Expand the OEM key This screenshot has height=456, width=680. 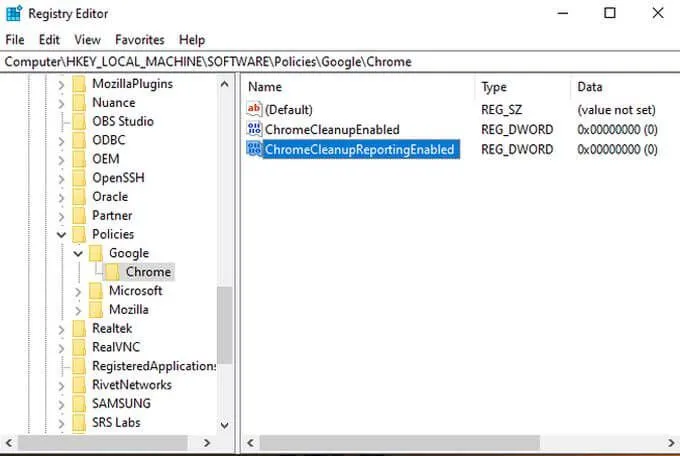[x=61, y=160]
